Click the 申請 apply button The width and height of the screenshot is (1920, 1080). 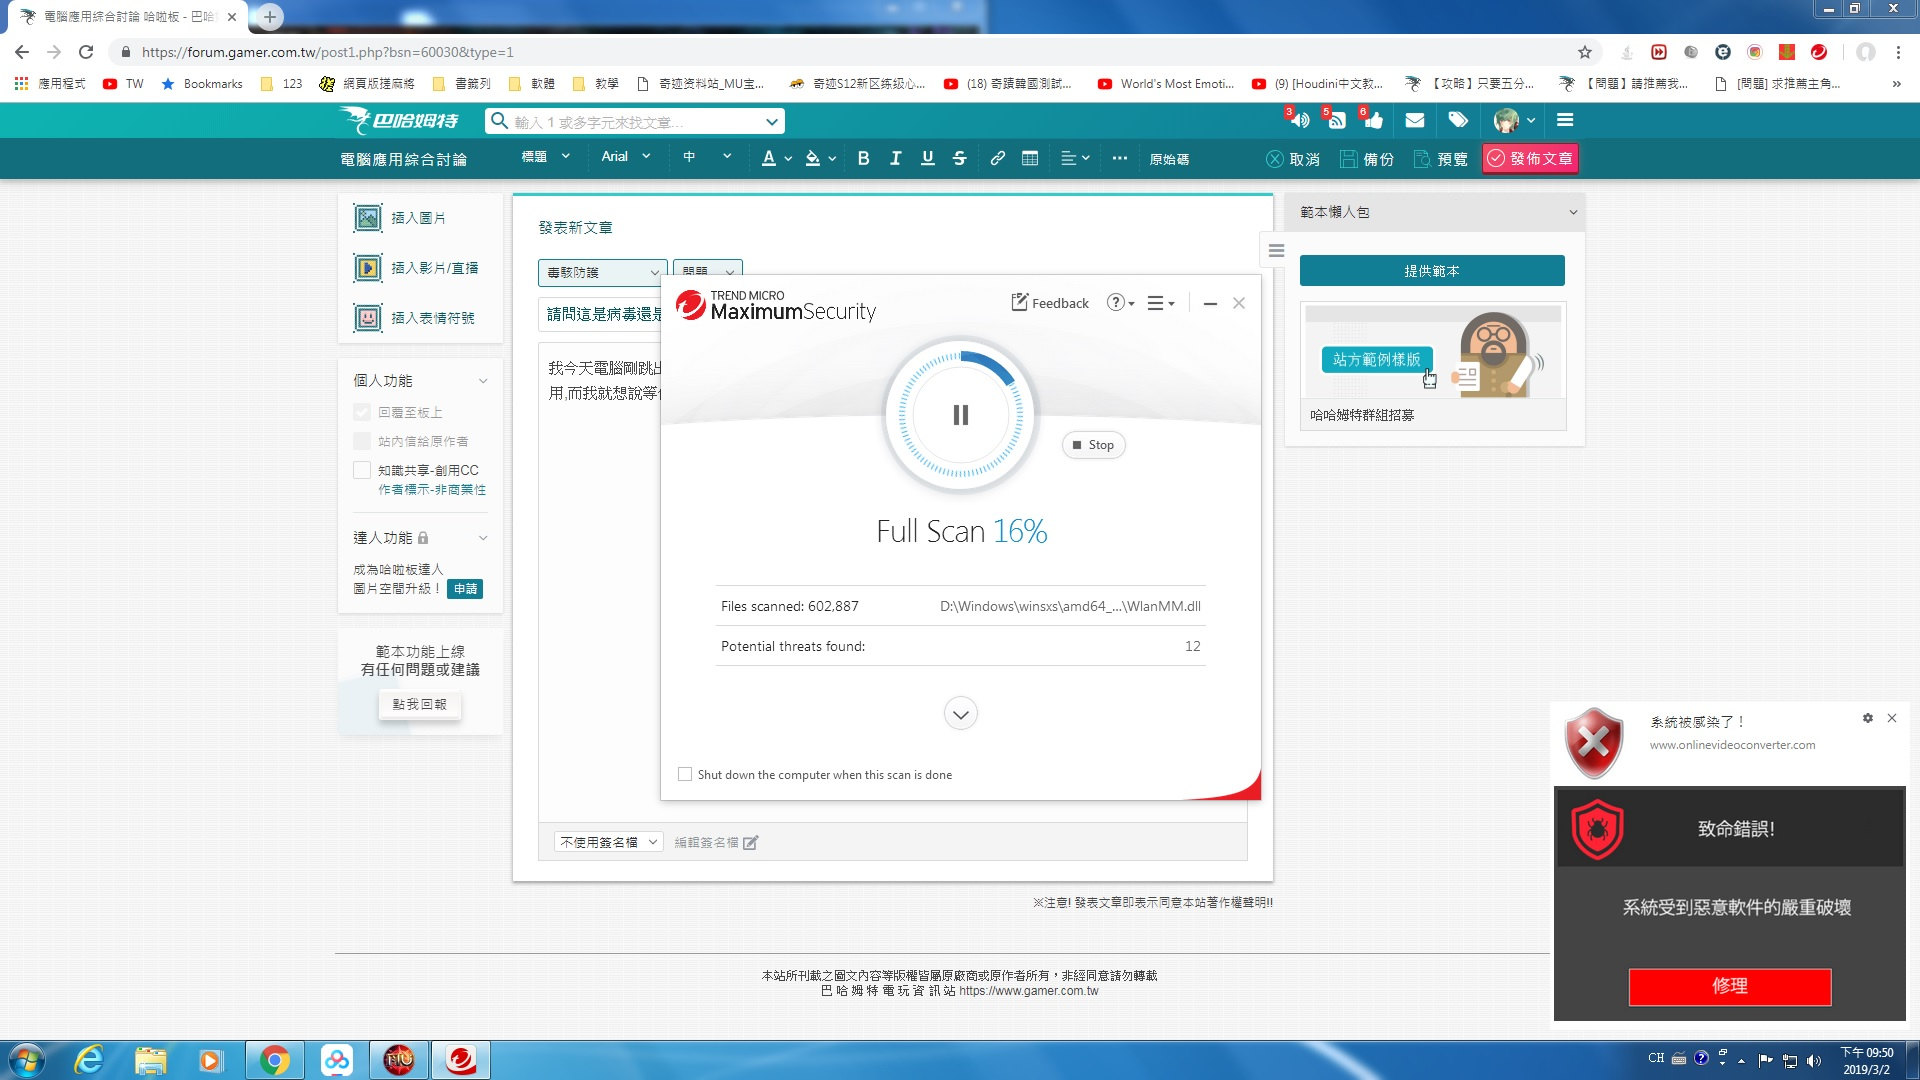tap(465, 589)
